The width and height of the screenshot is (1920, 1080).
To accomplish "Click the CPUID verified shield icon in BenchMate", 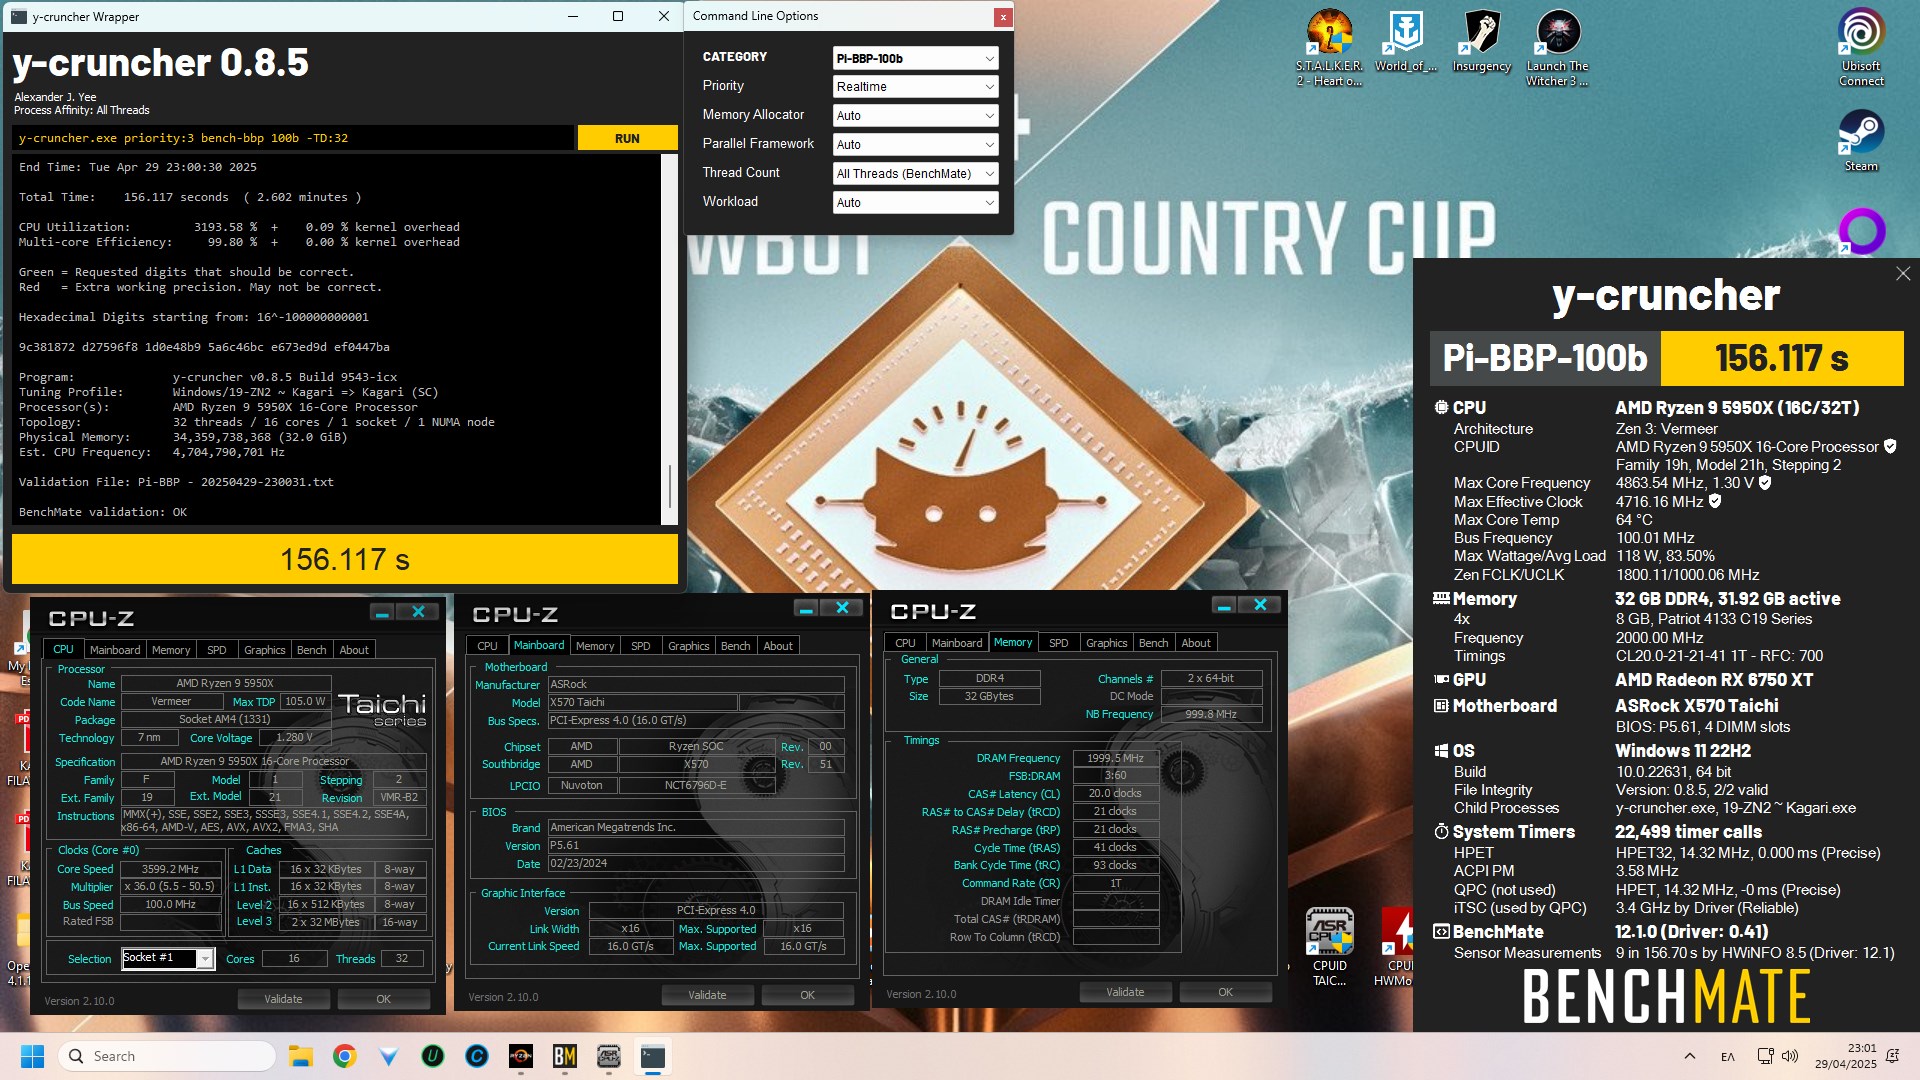I will [1890, 447].
